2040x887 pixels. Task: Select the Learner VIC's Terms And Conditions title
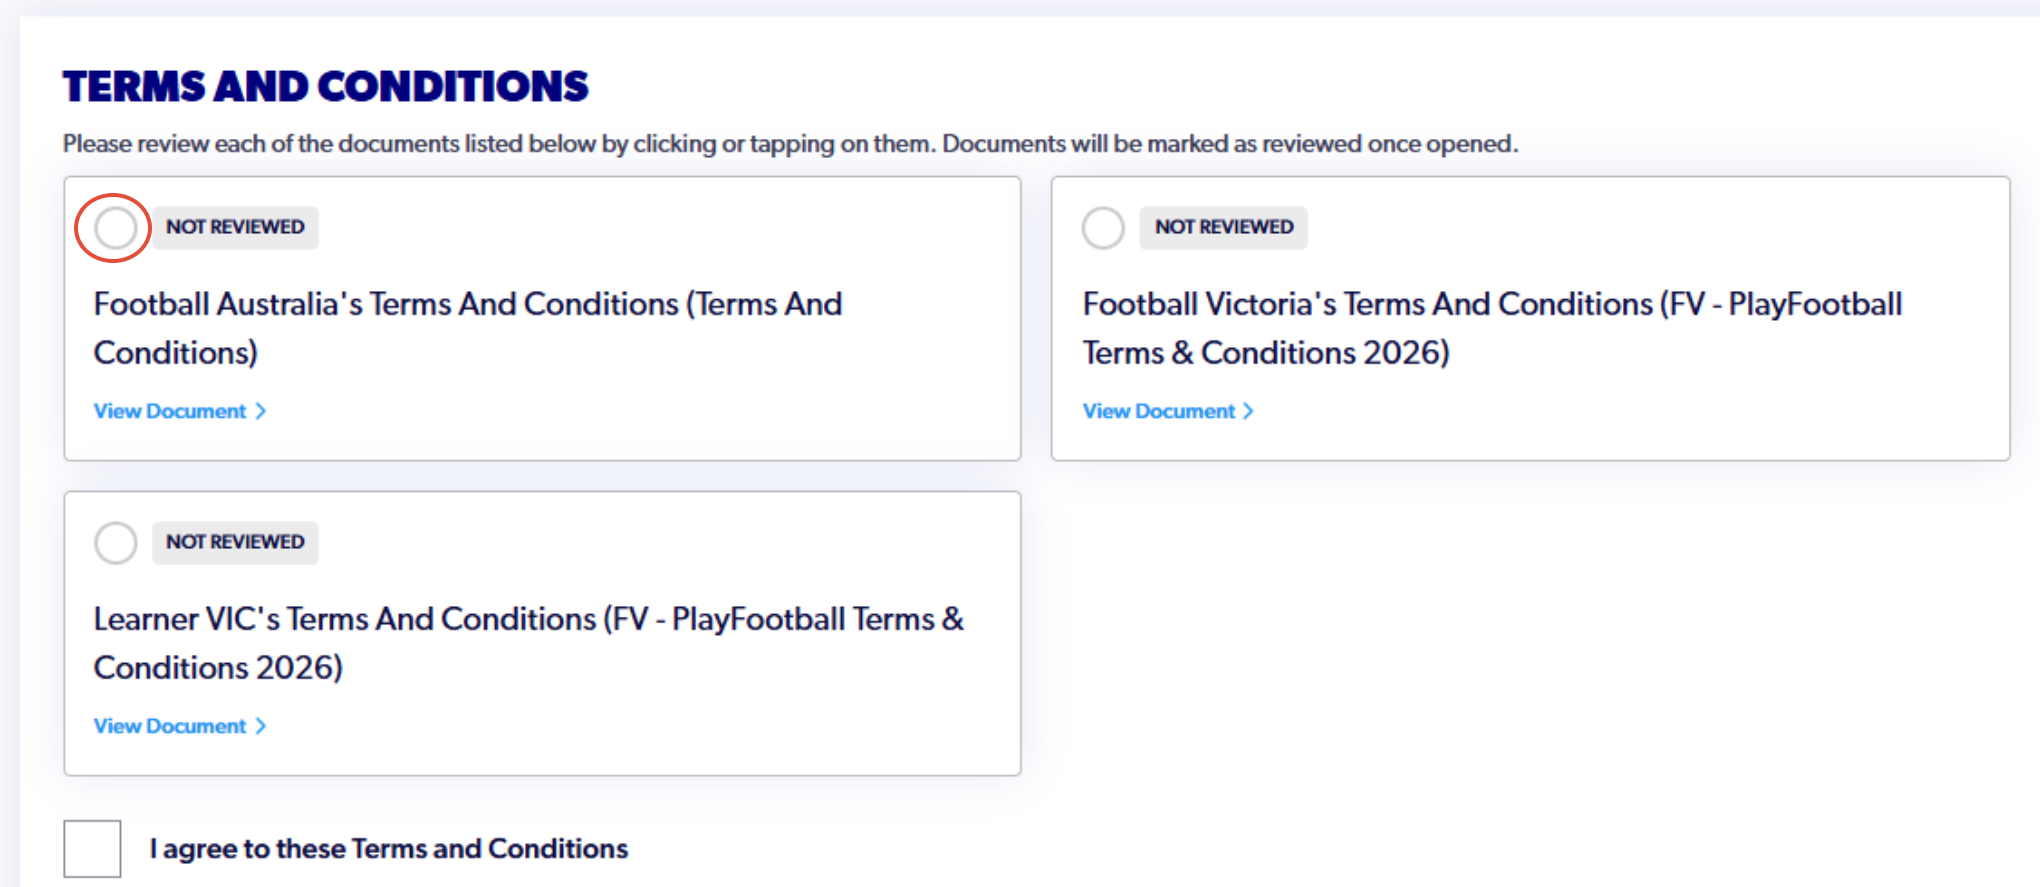529,643
